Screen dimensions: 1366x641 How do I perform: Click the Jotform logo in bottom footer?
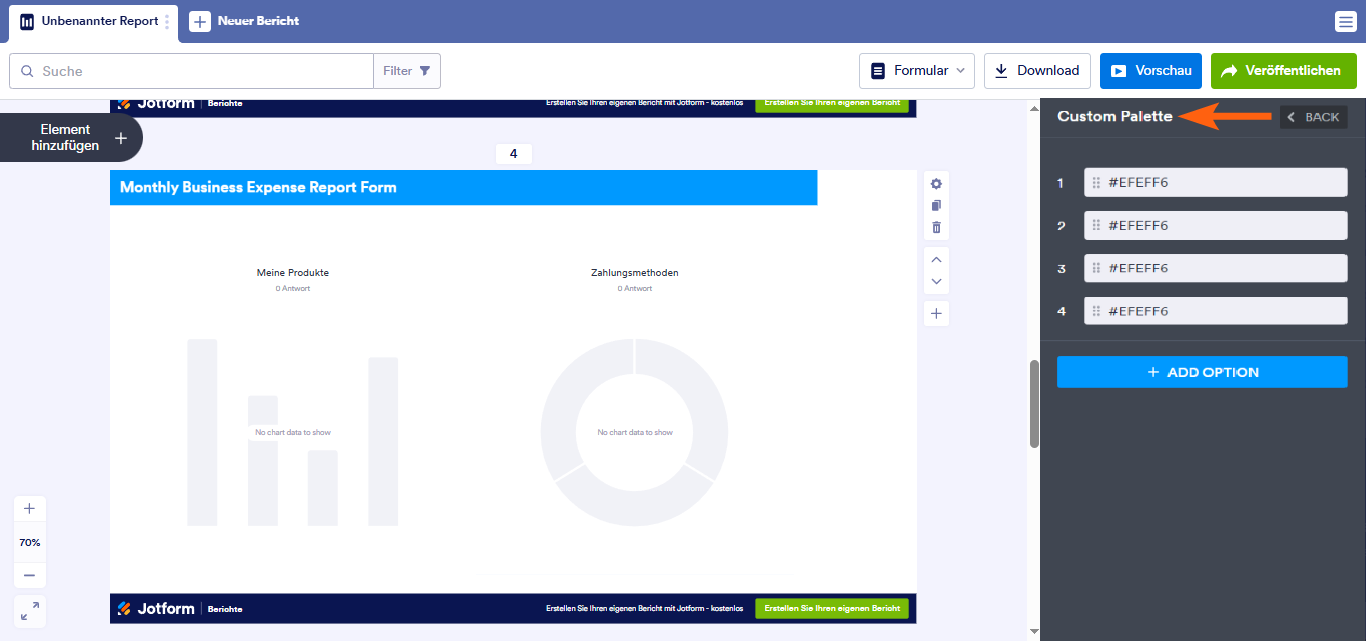pyautogui.click(x=155, y=608)
